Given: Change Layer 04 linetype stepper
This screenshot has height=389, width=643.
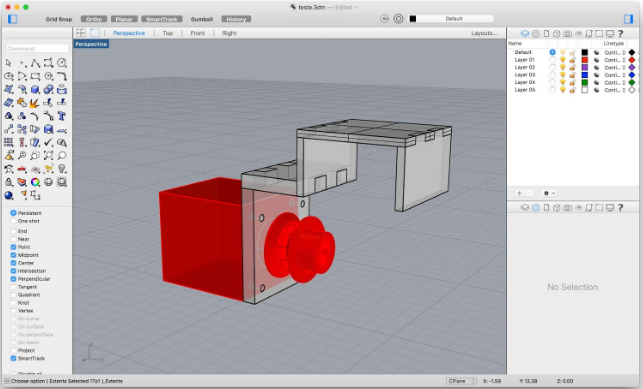Looking at the screenshot, I should pyautogui.click(x=624, y=82).
